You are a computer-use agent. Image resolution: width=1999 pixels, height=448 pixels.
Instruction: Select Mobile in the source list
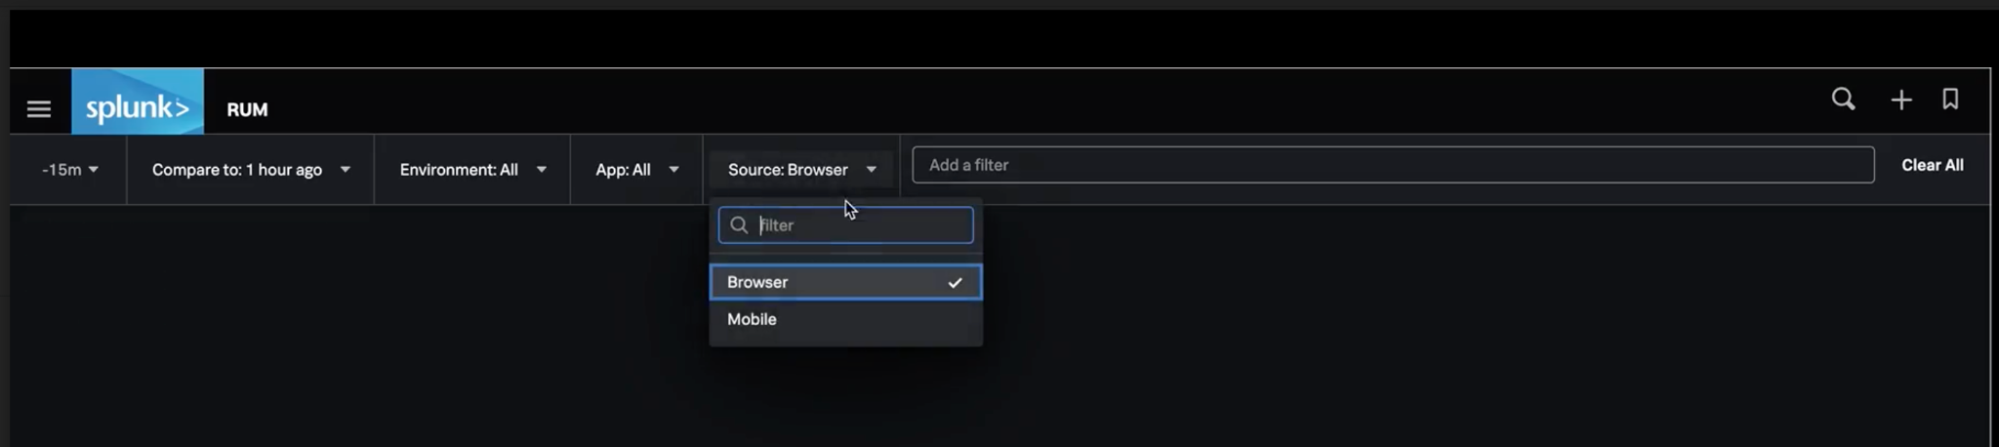(x=846, y=319)
